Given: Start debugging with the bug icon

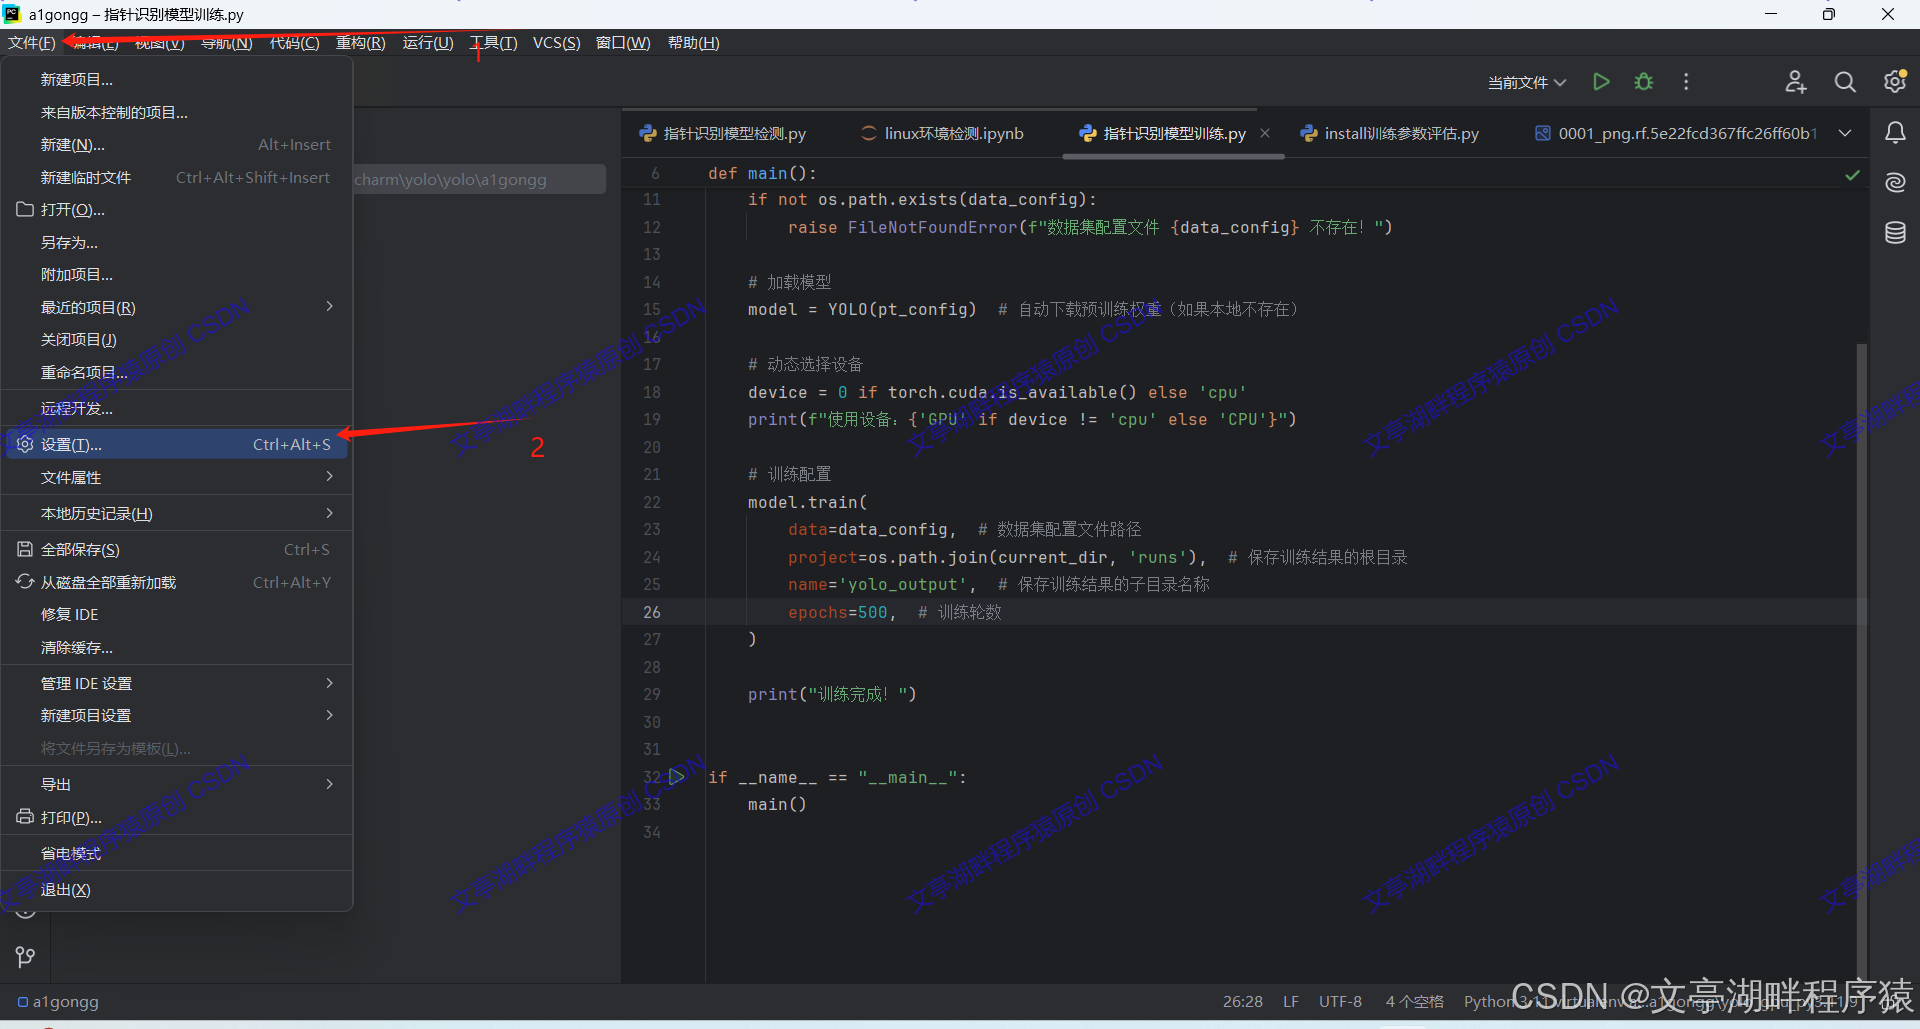Looking at the screenshot, I should coord(1644,82).
